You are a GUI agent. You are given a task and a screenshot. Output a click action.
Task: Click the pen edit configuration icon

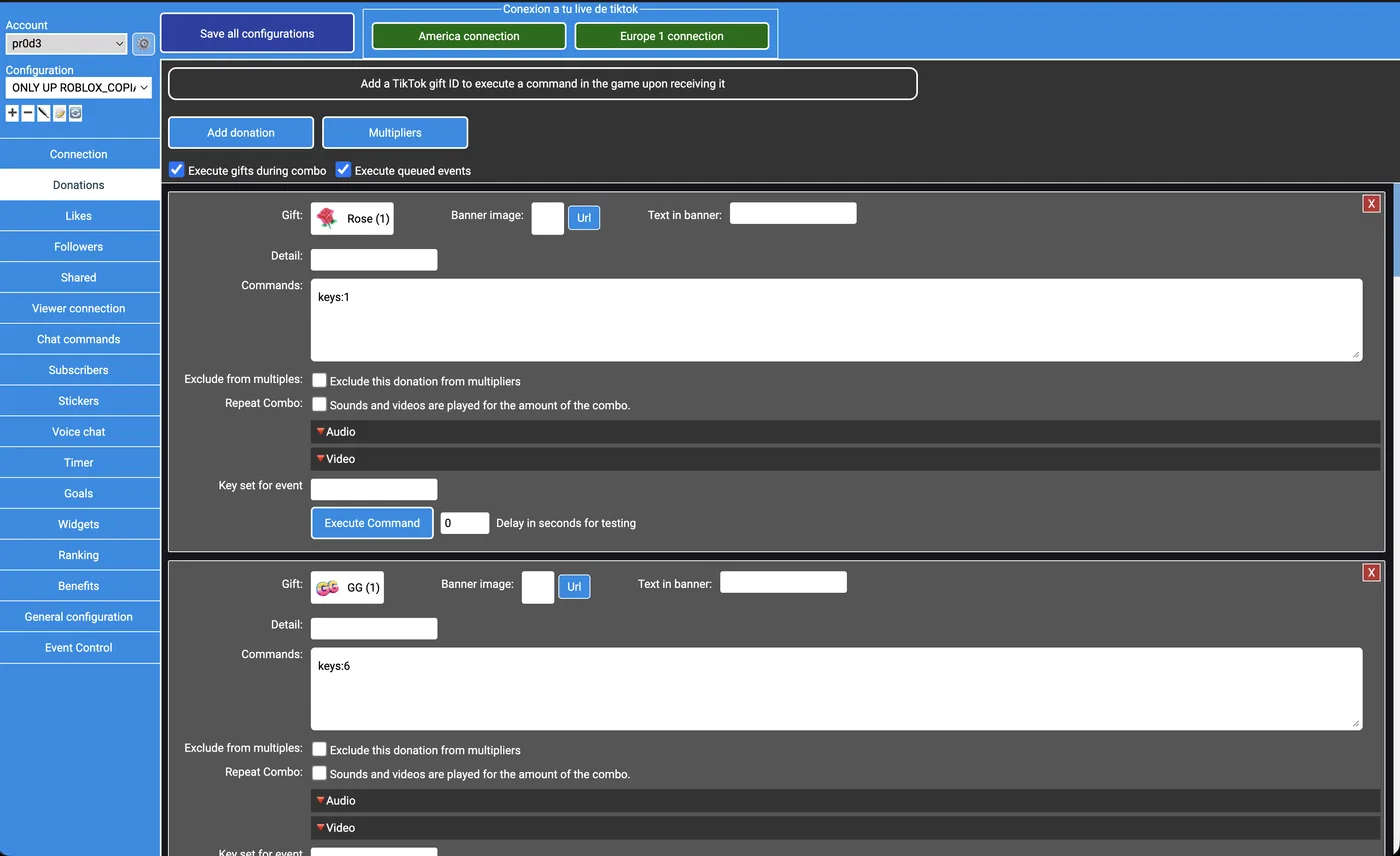pos(44,113)
